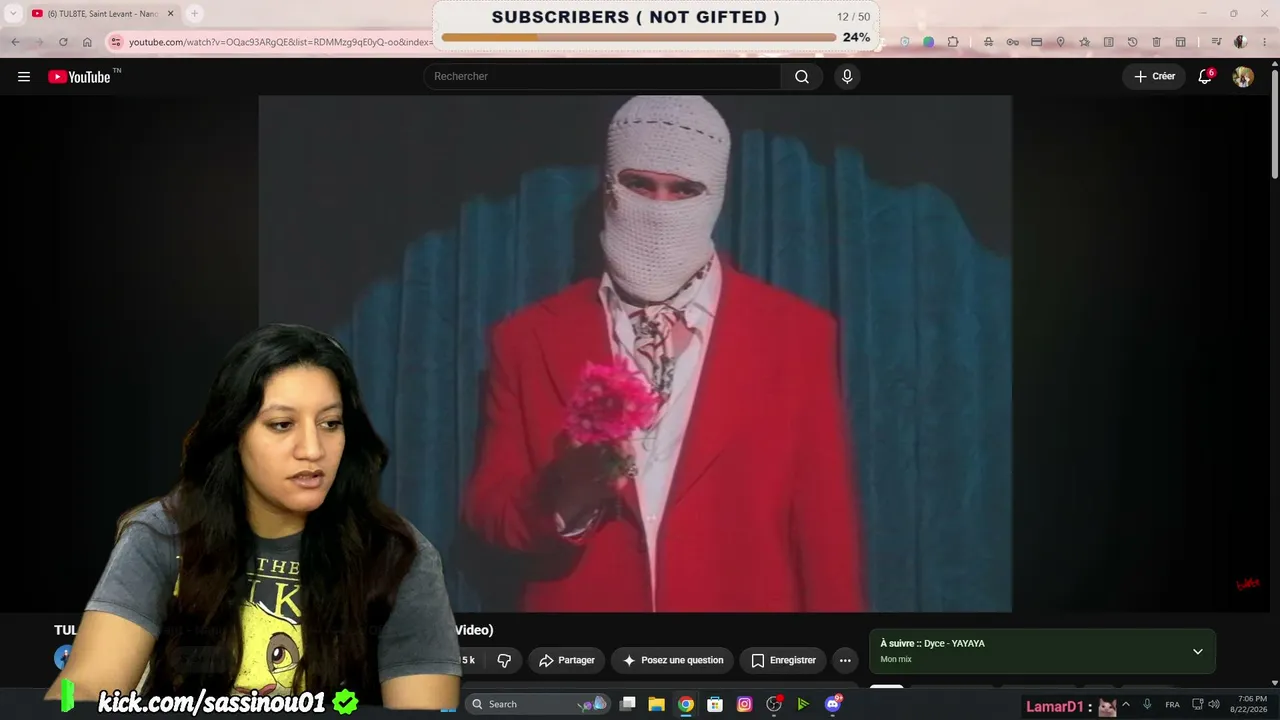This screenshot has width=1280, height=720.
Task: Open Task View on the taskbar
Action: 627,704
